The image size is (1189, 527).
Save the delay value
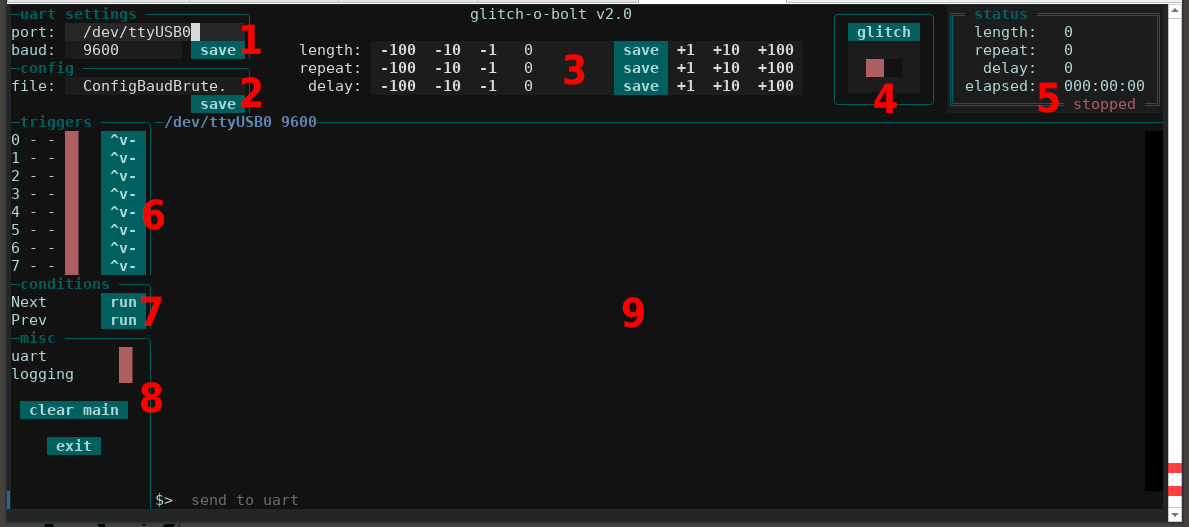click(x=641, y=86)
